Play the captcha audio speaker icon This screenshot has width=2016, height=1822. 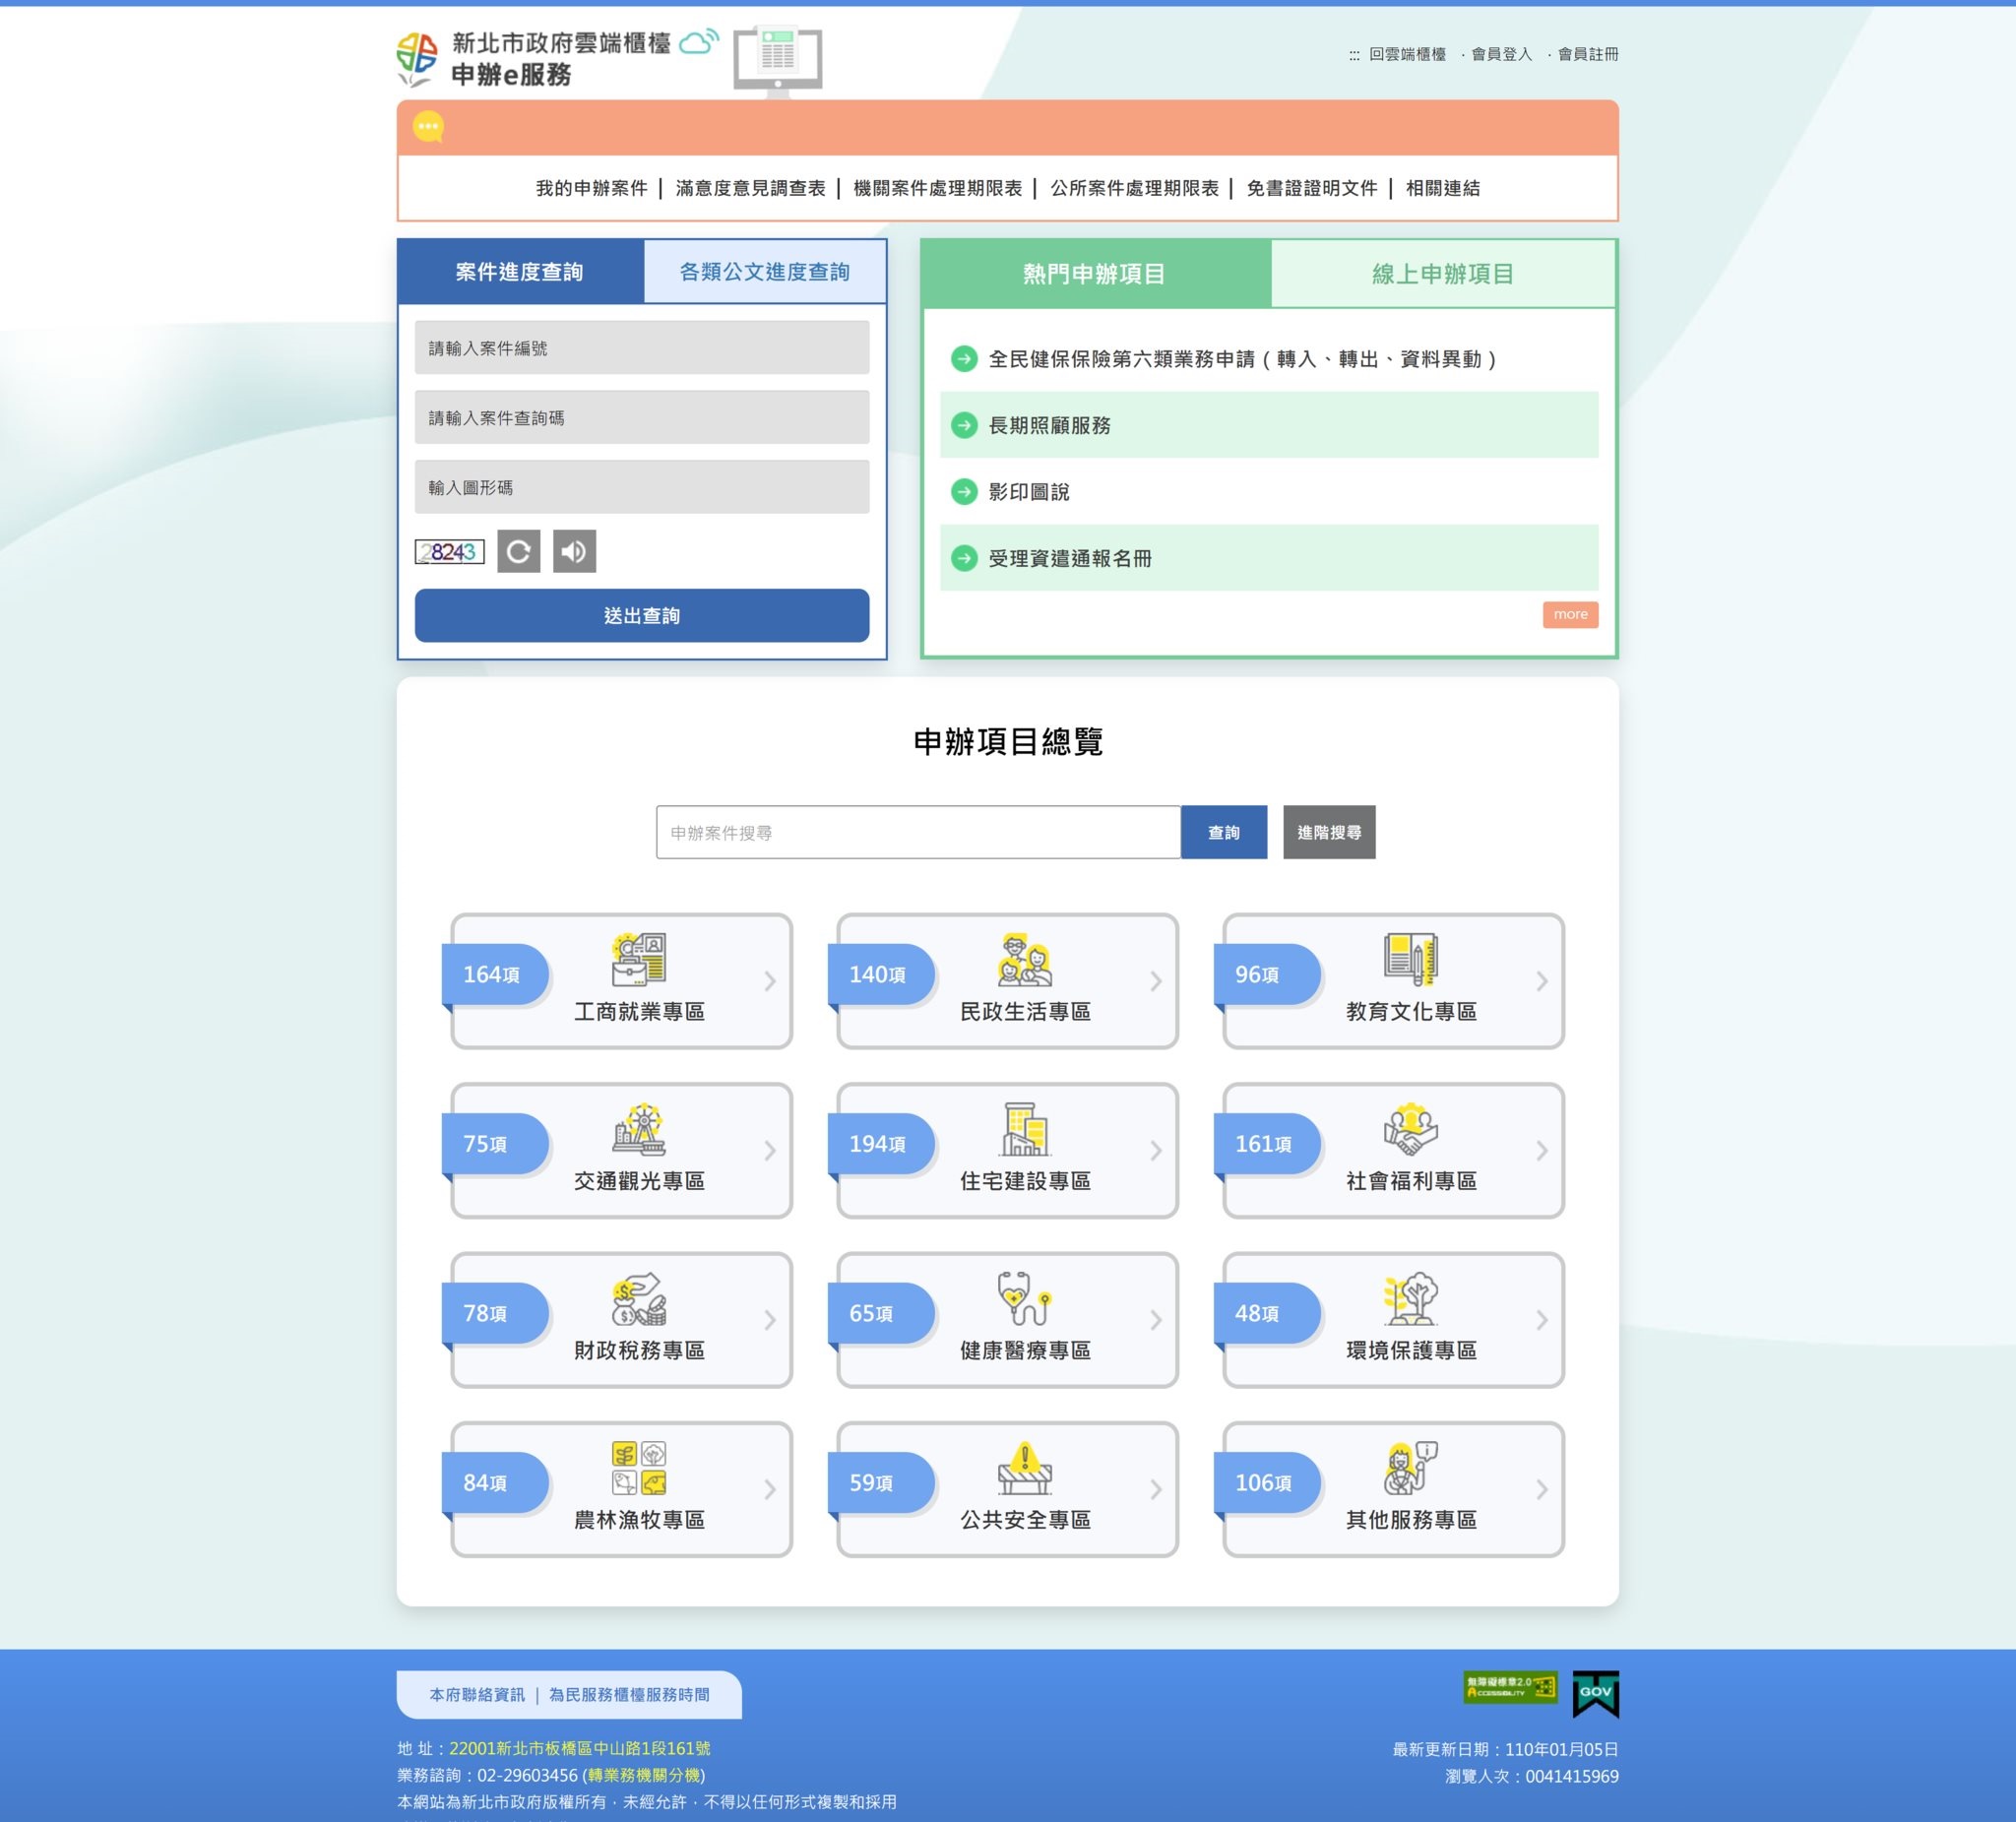(574, 551)
